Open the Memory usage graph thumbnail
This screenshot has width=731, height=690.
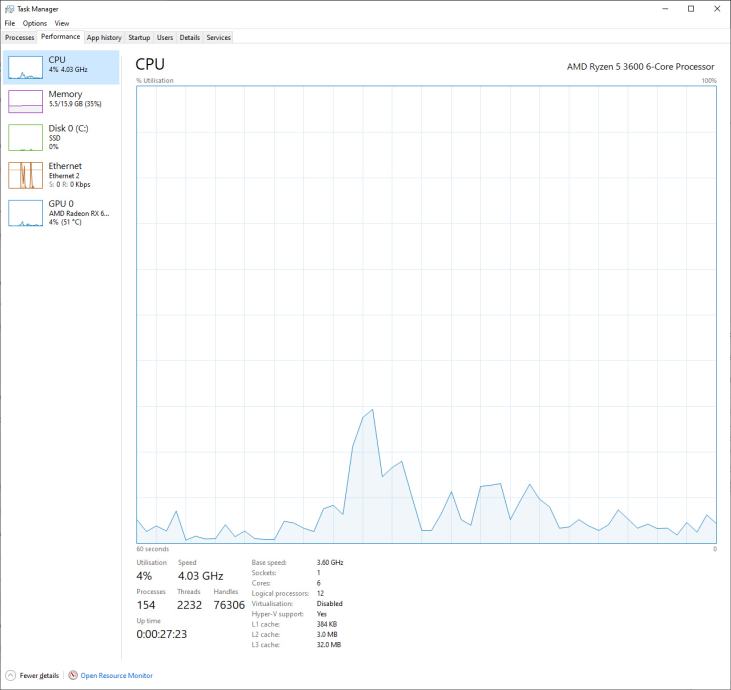25,102
